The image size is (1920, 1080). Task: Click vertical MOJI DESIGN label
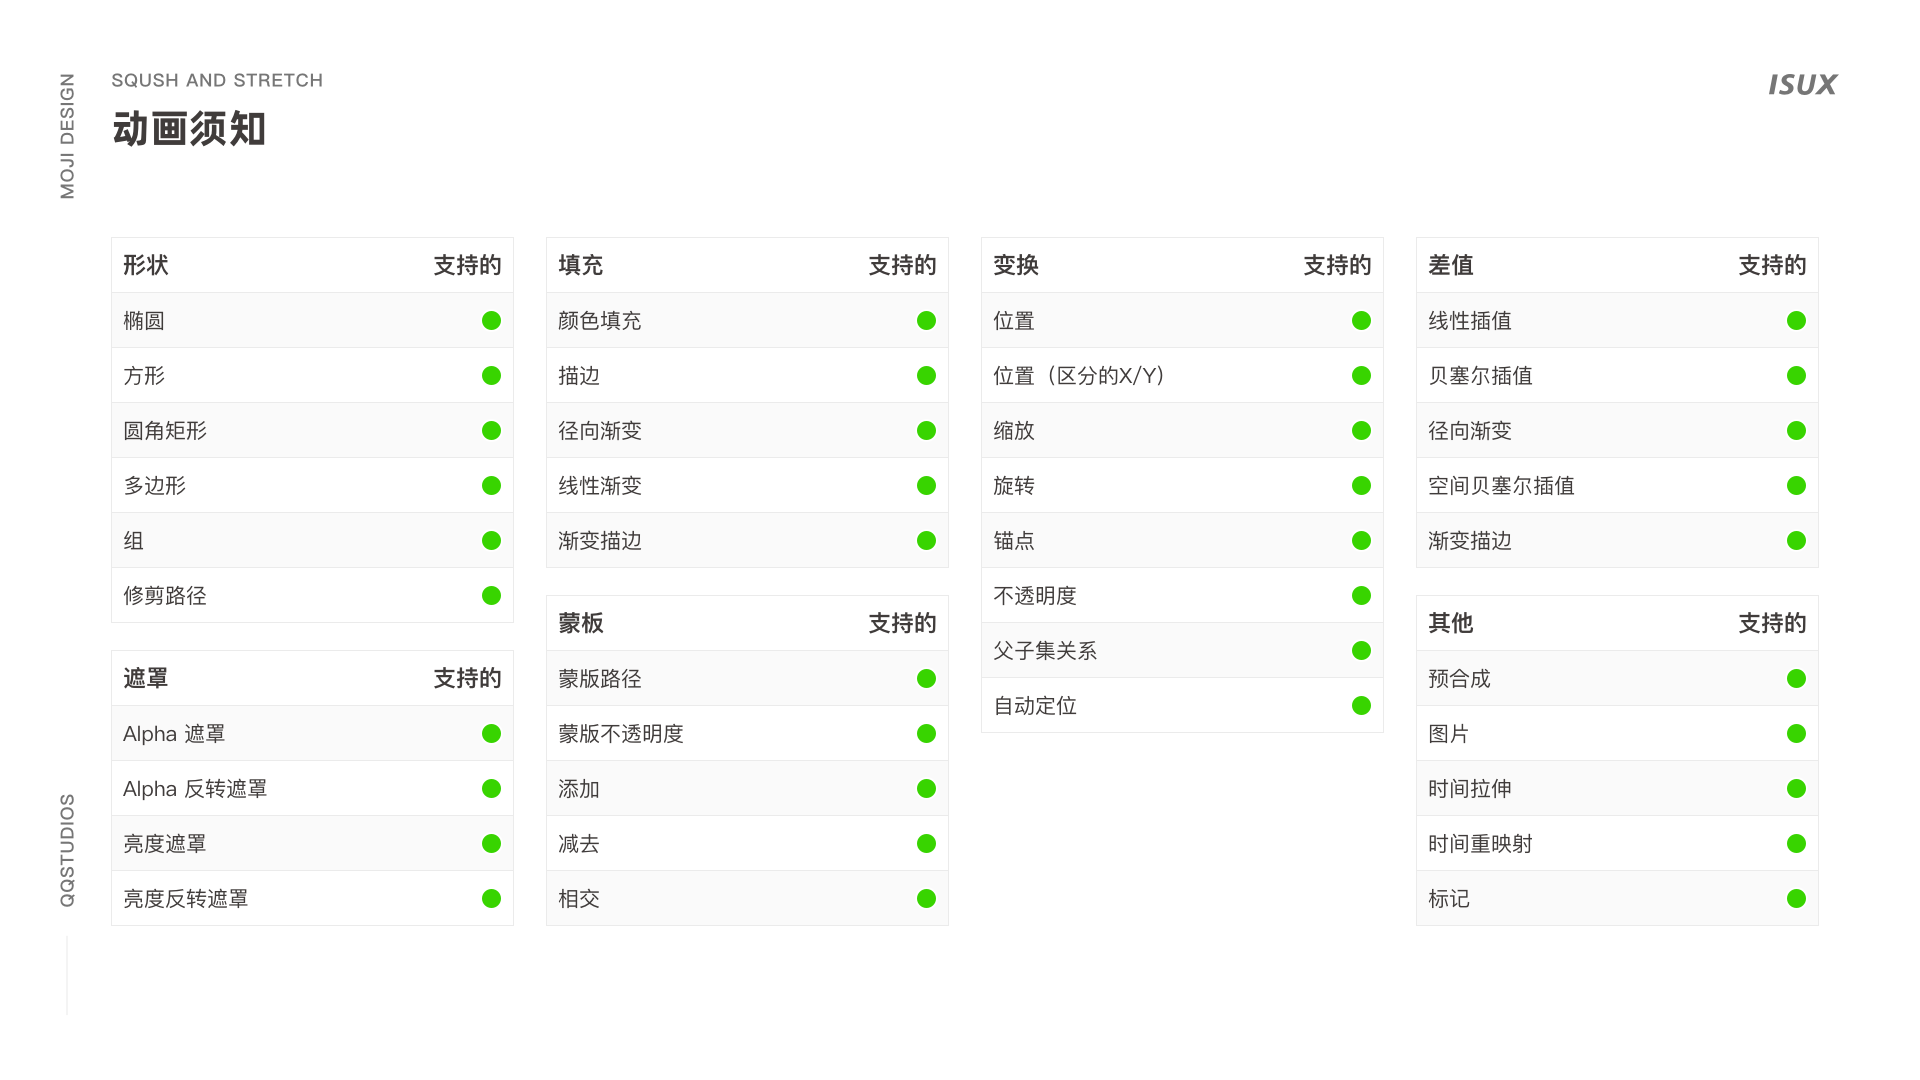point(67,136)
